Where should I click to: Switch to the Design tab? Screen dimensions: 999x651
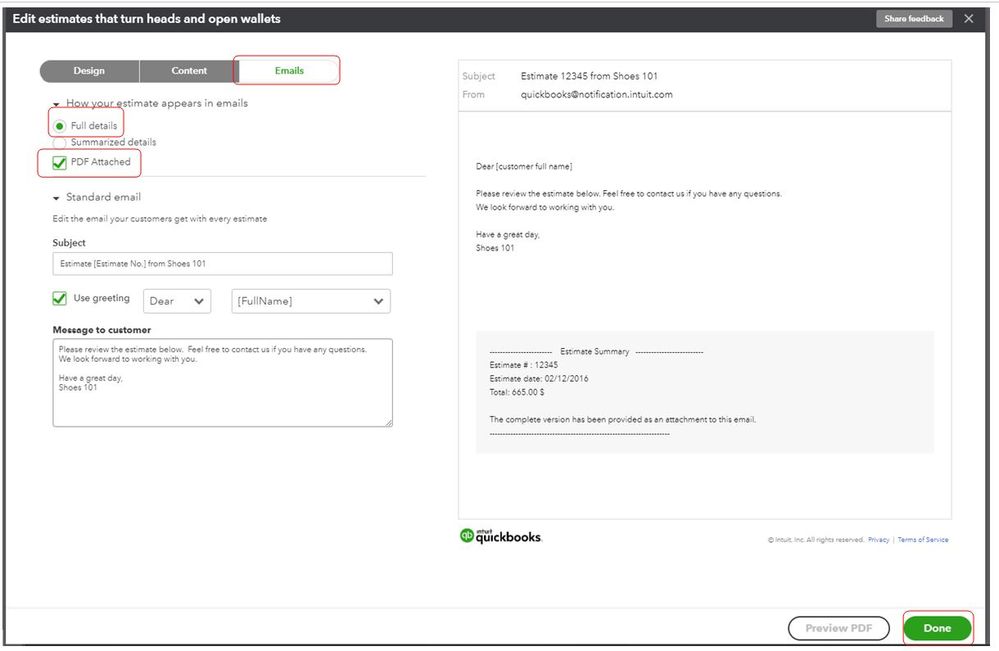[x=89, y=71]
